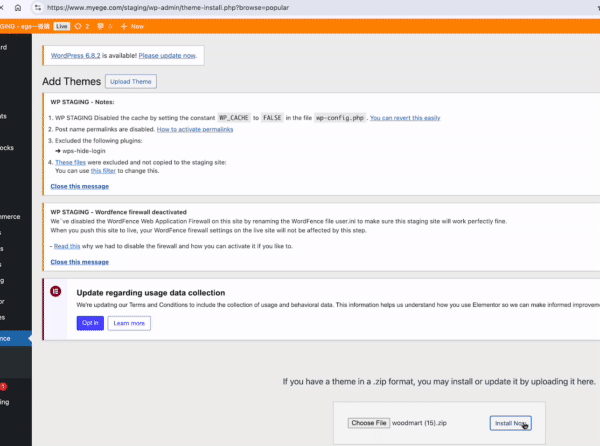This screenshot has height=446, width=600.
Task: Click the stop loading X icon in browser
Action: (x=2, y=8)
